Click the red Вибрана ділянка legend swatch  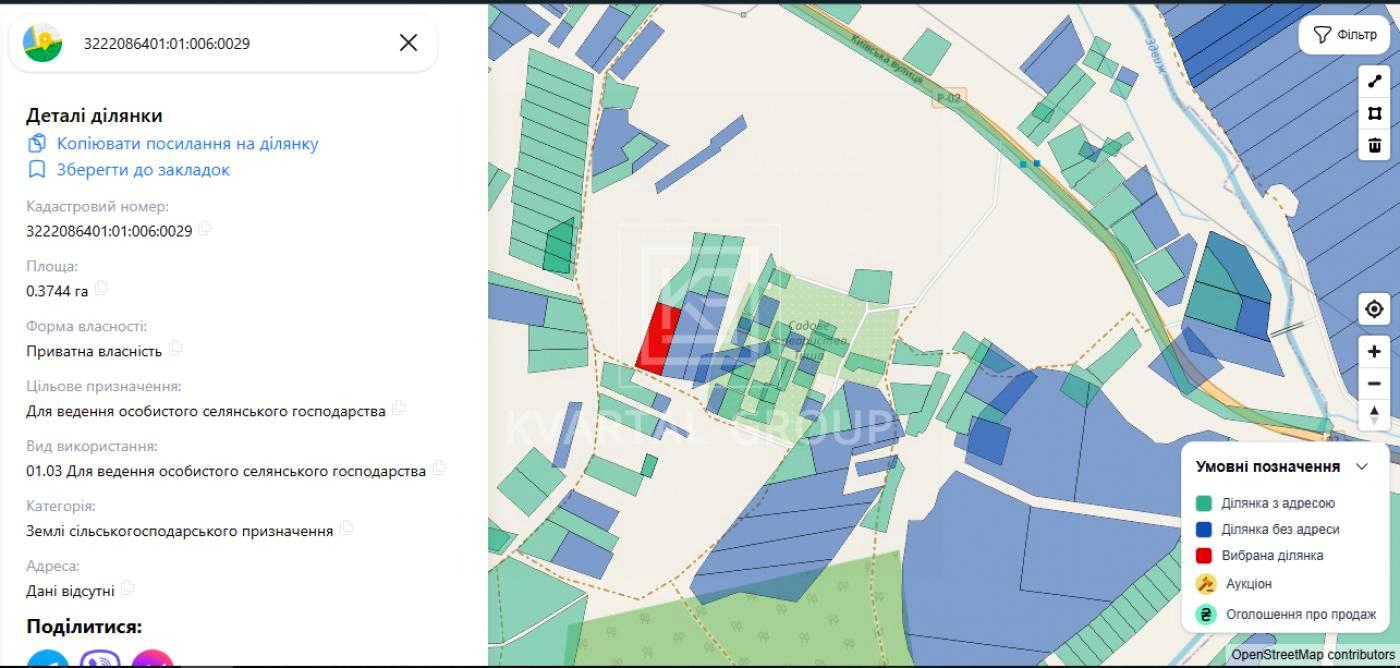pos(1204,556)
